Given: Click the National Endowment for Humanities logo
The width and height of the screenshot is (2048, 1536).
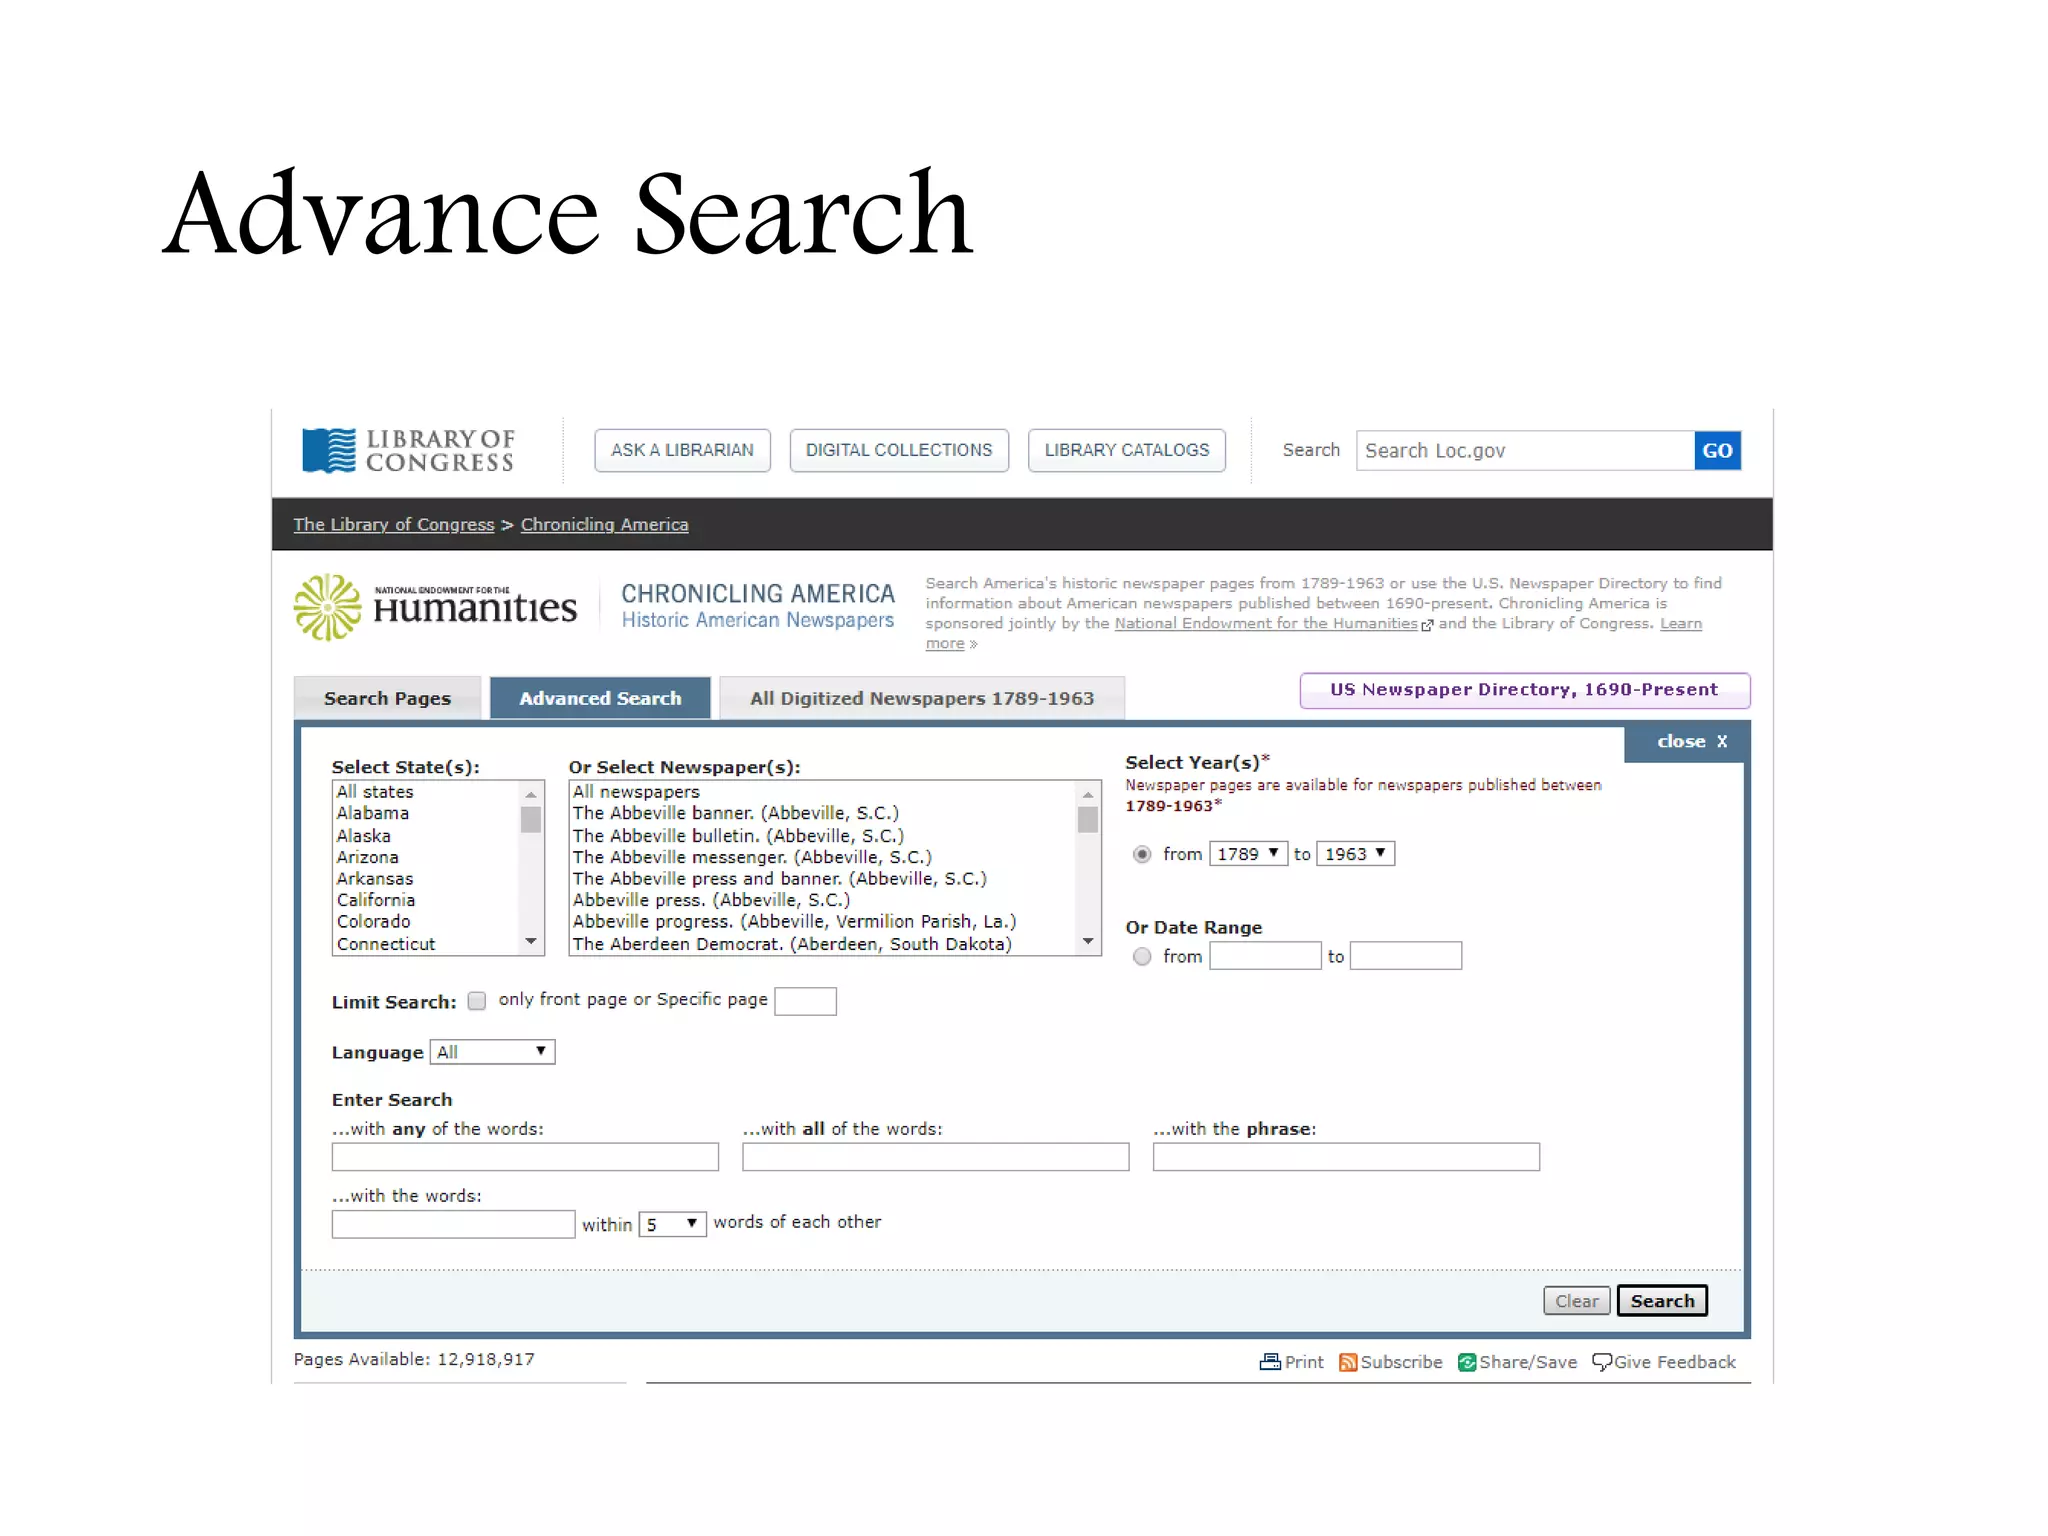Looking at the screenshot, I should coord(435,607).
